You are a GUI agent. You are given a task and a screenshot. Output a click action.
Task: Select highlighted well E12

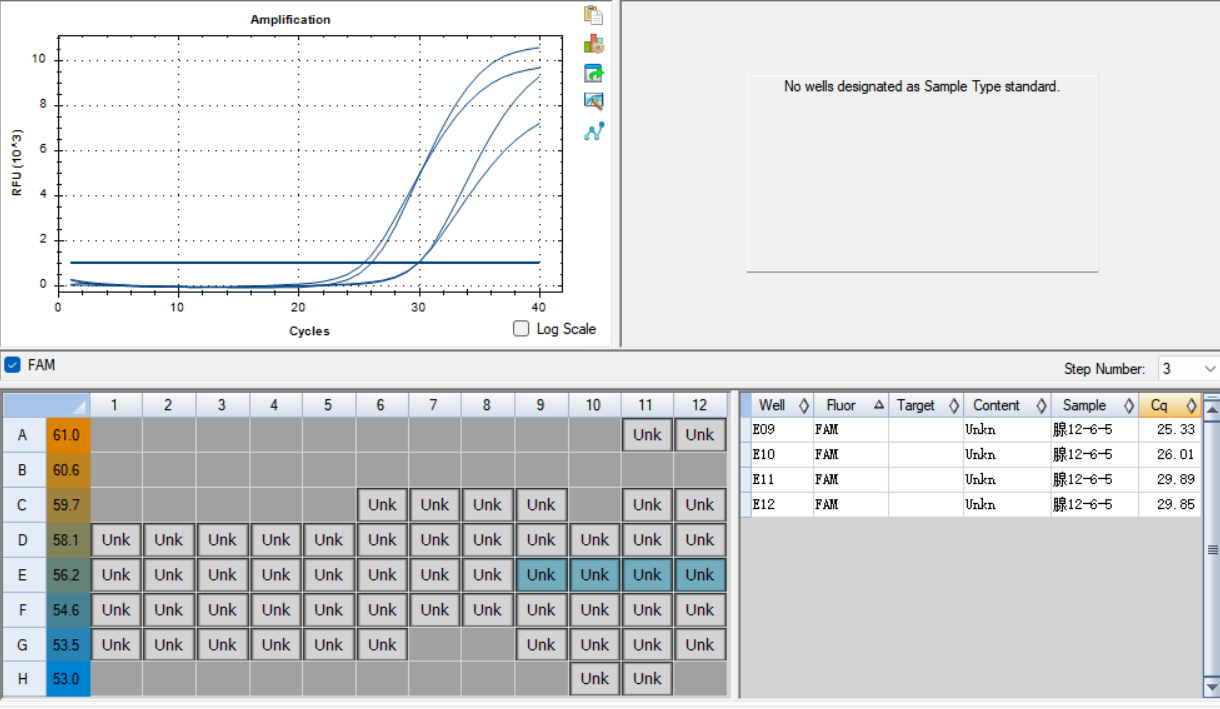[x=700, y=575]
